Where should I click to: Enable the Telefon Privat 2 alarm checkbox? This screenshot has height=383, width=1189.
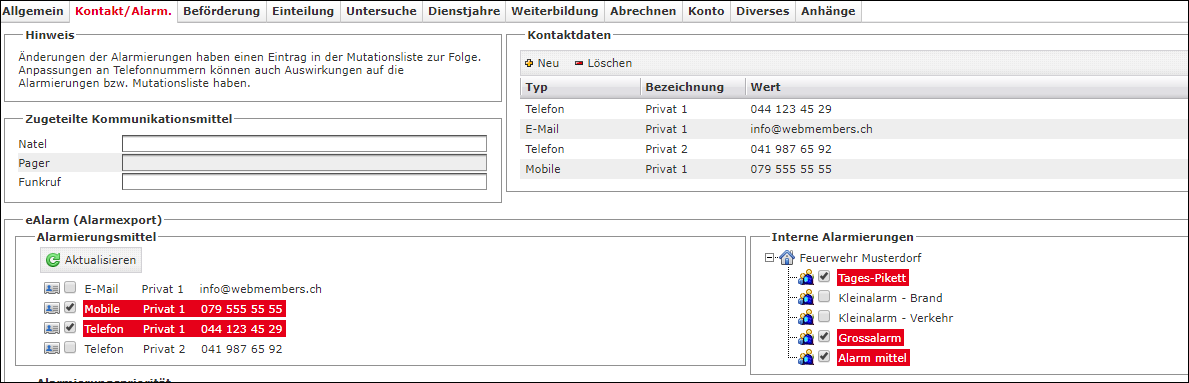point(70,347)
